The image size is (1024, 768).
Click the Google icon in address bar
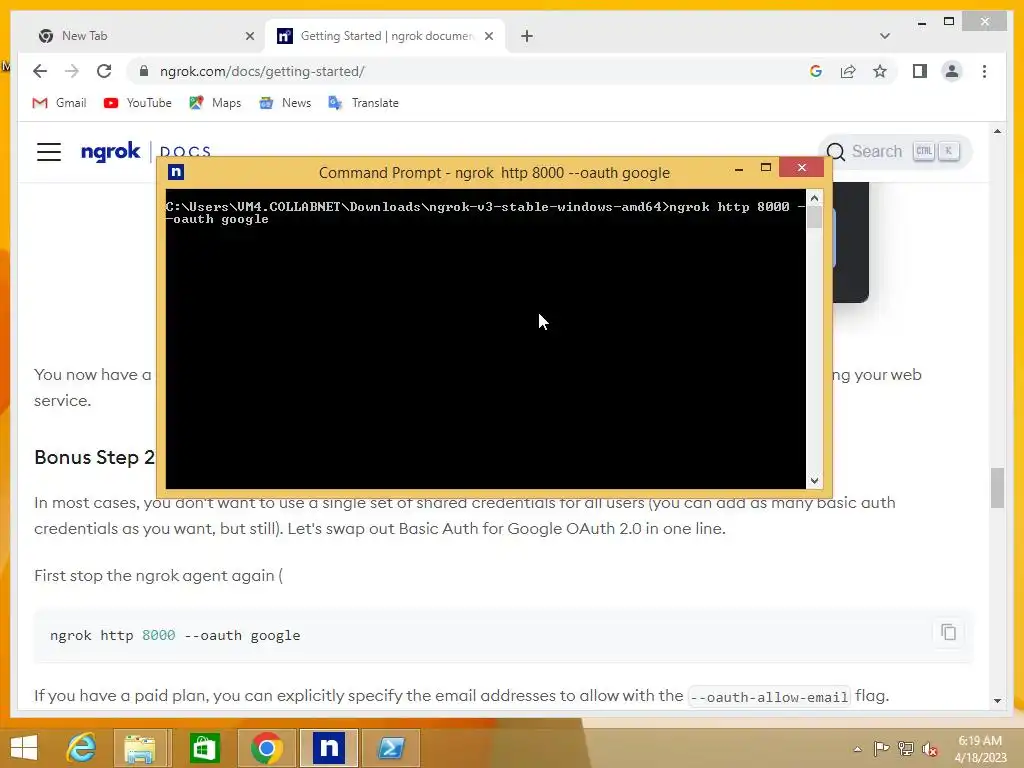[816, 71]
